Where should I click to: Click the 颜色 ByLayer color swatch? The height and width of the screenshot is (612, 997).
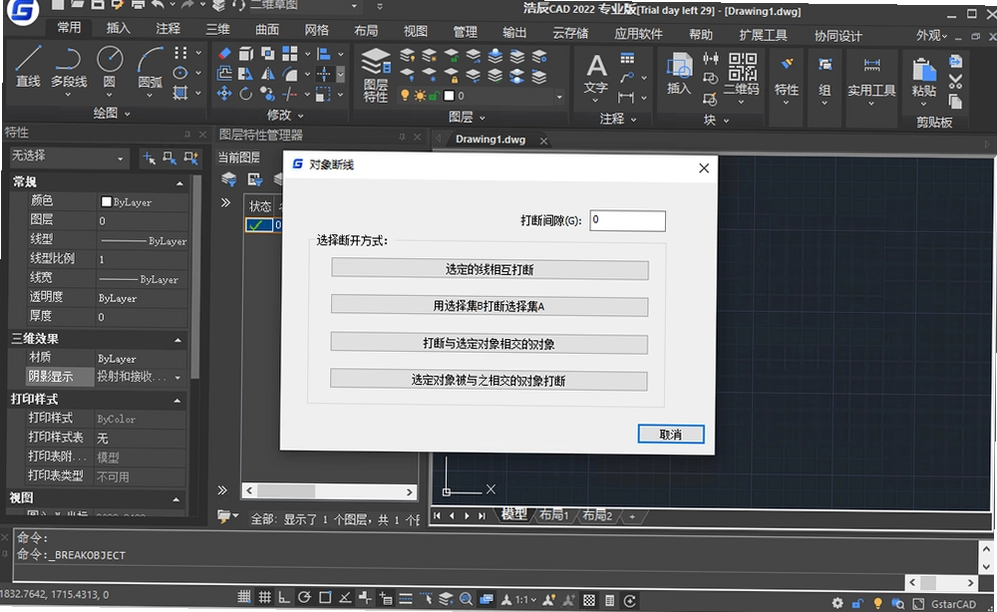106,202
